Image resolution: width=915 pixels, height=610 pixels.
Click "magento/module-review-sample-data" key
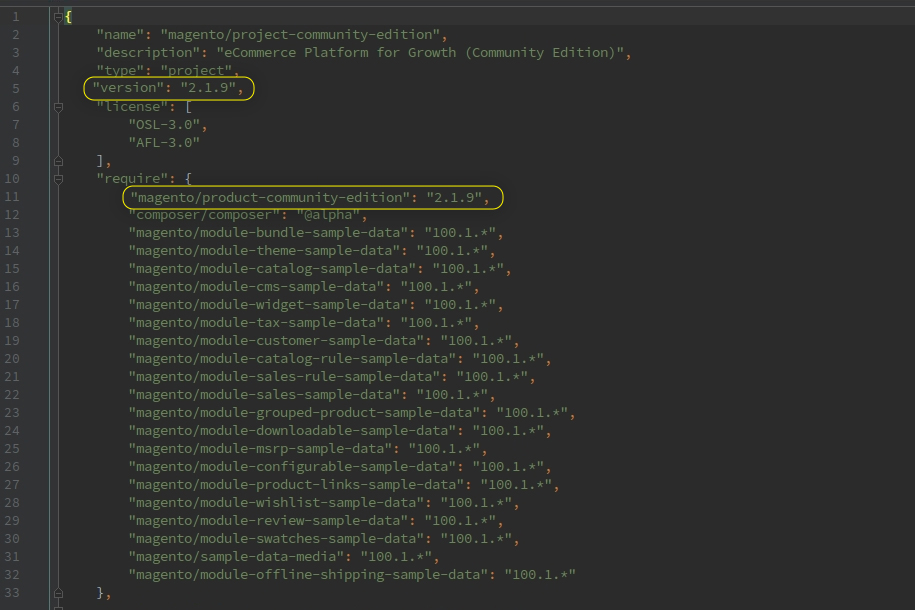pyautogui.click(x=268, y=521)
